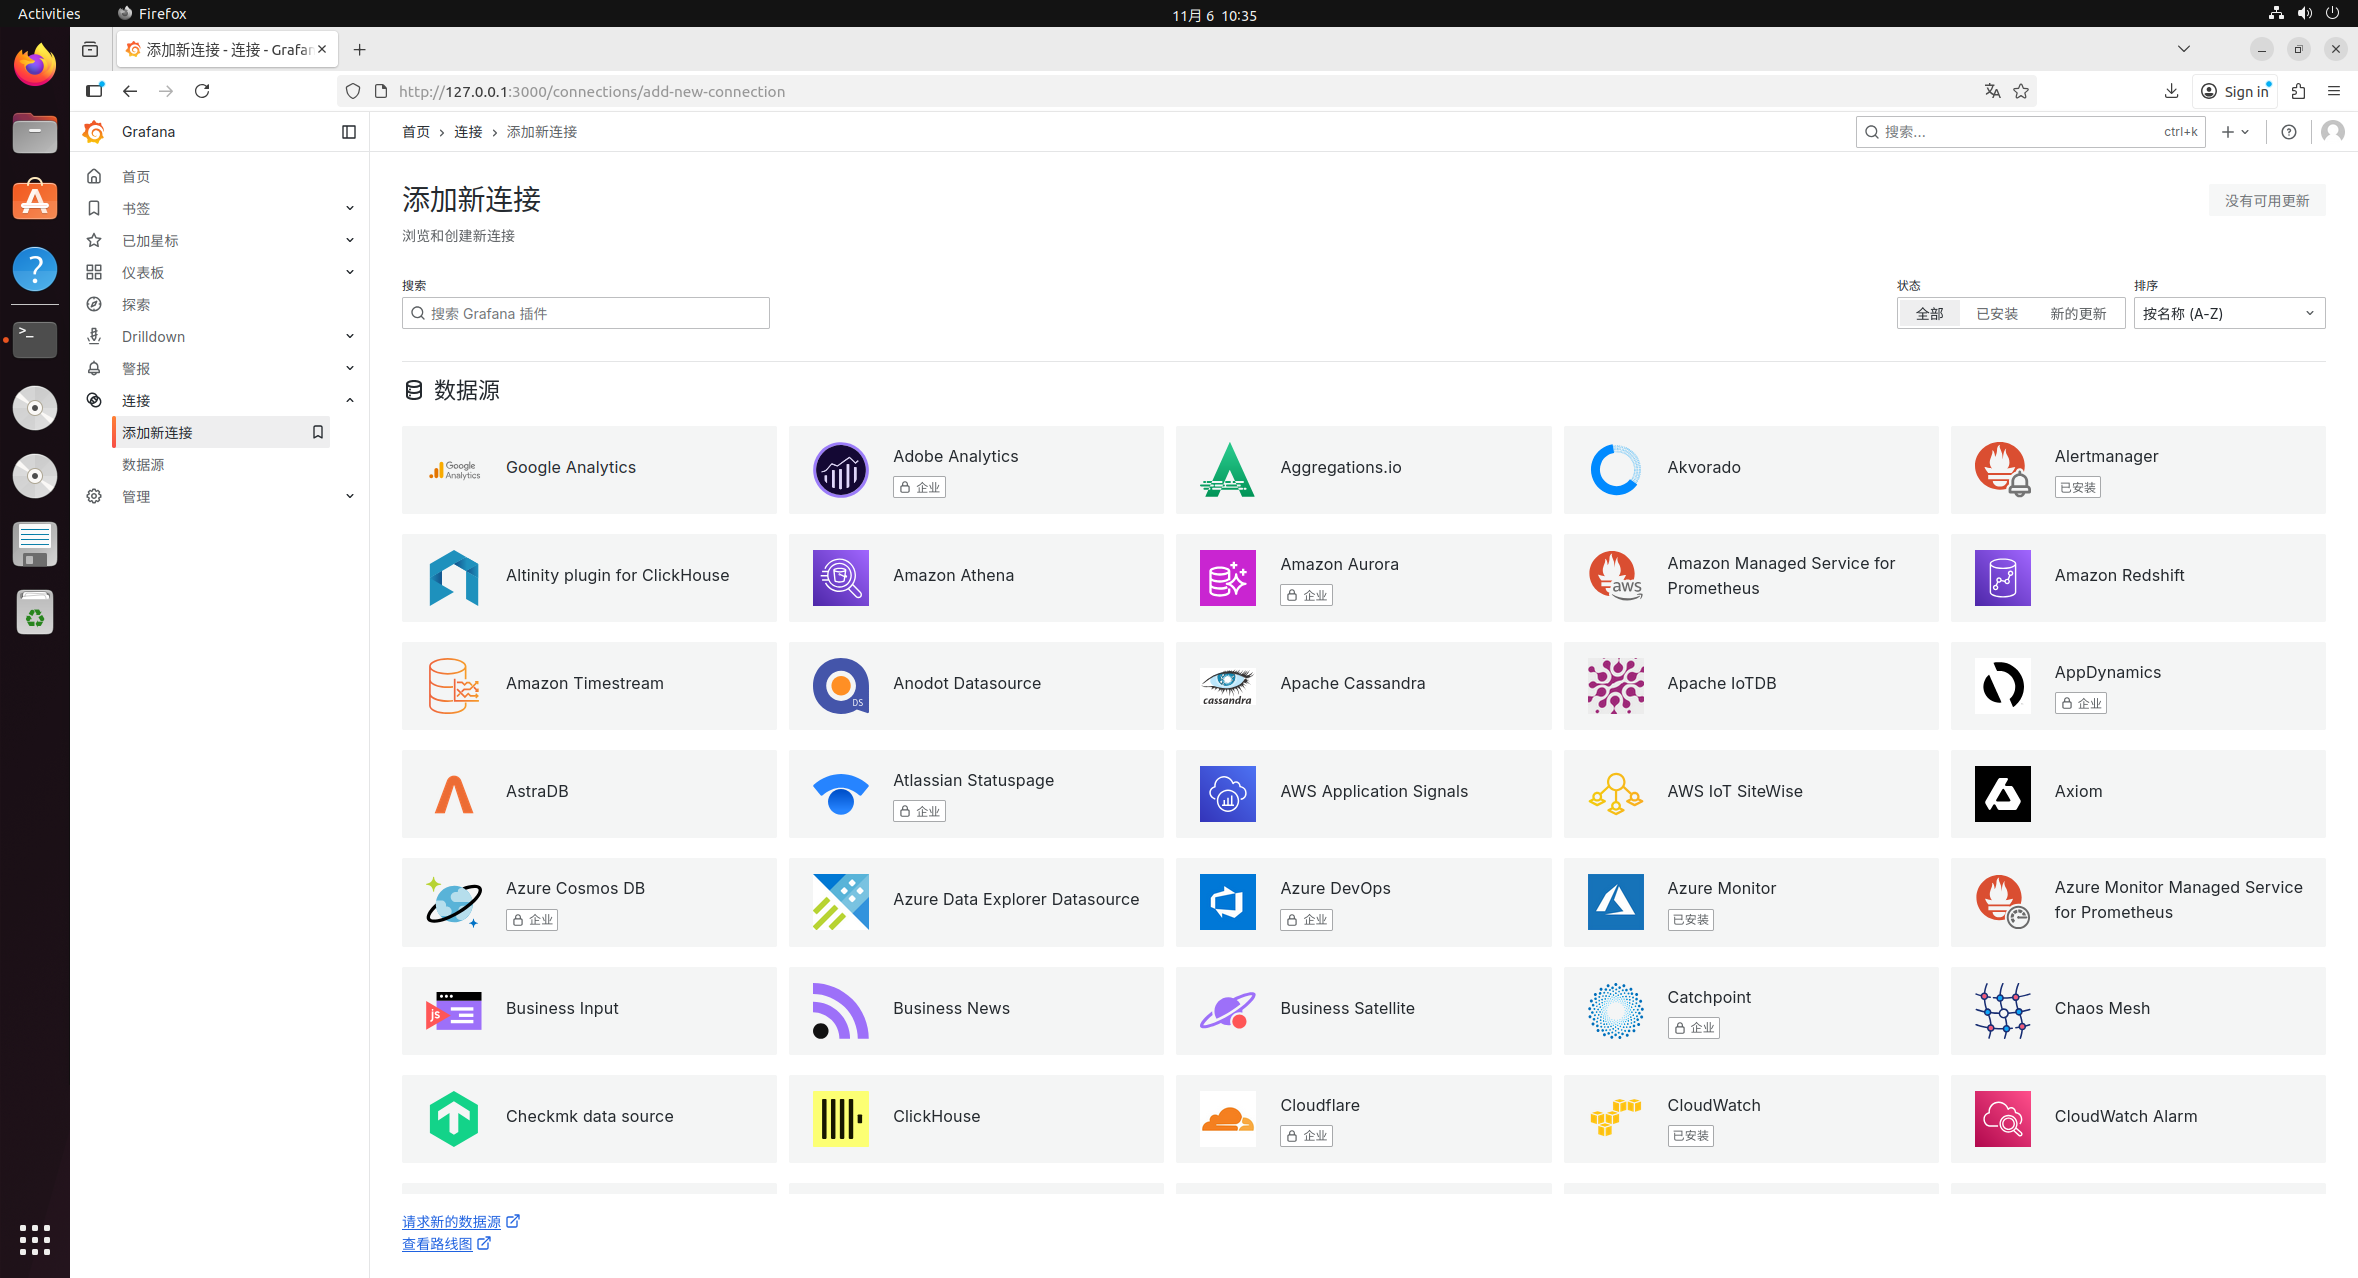Click the 没有可用更新 button
2358x1278 pixels.
pyautogui.click(x=2266, y=201)
